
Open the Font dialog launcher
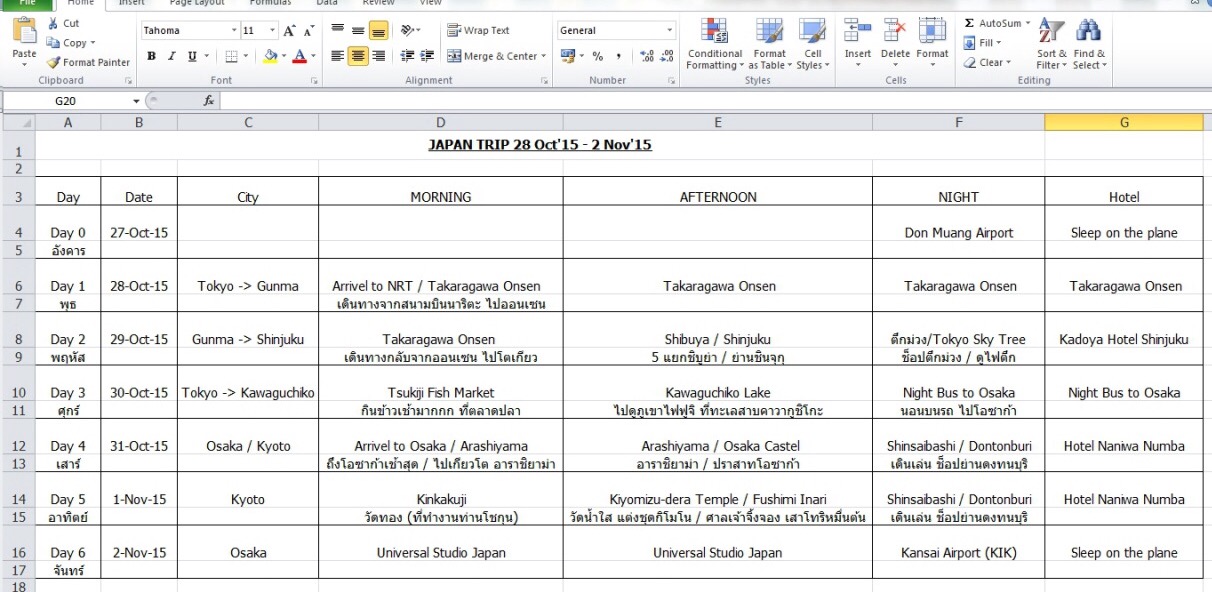coord(314,80)
